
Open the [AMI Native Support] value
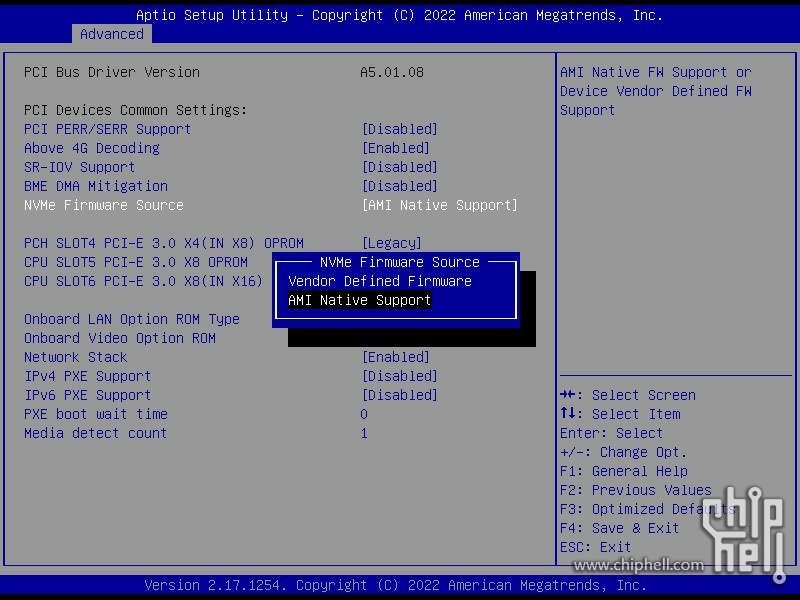[440, 205]
